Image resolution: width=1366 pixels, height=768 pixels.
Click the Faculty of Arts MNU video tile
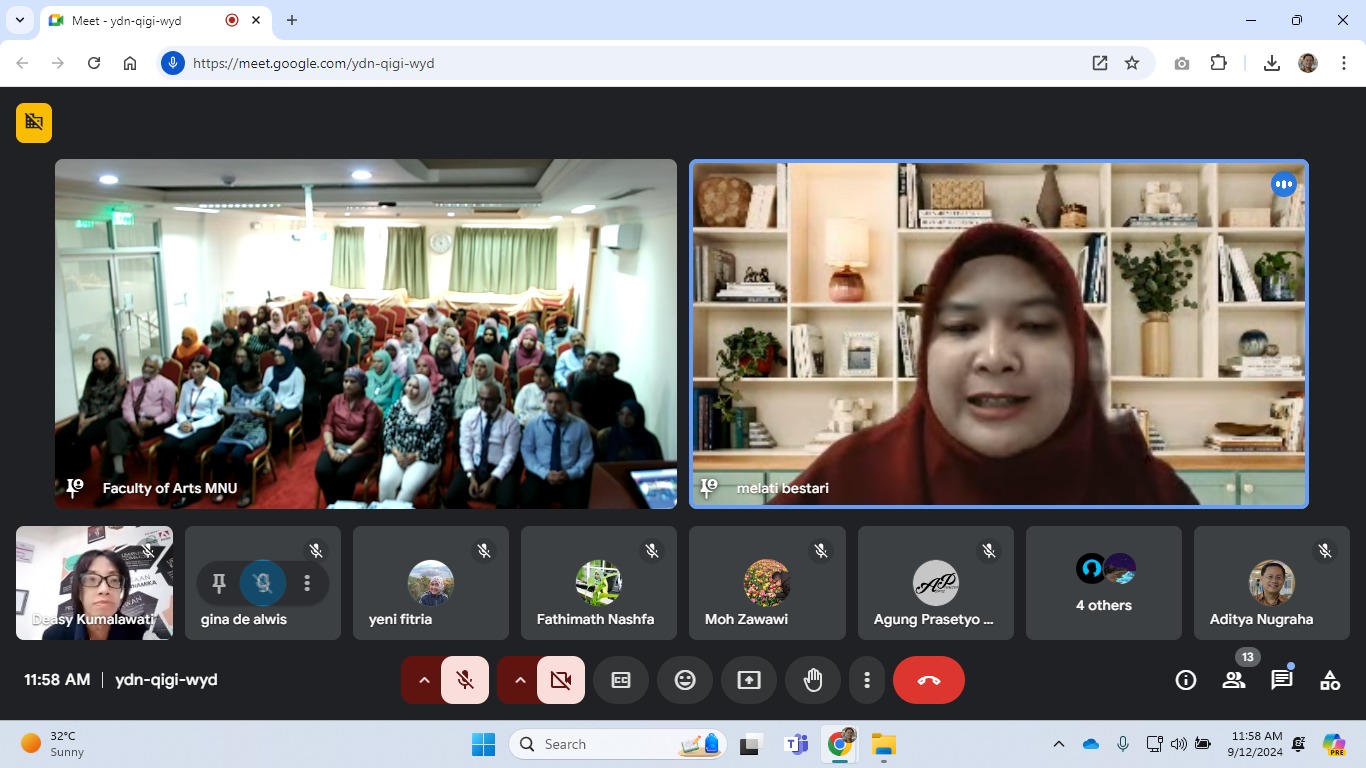[x=365, y=333]
